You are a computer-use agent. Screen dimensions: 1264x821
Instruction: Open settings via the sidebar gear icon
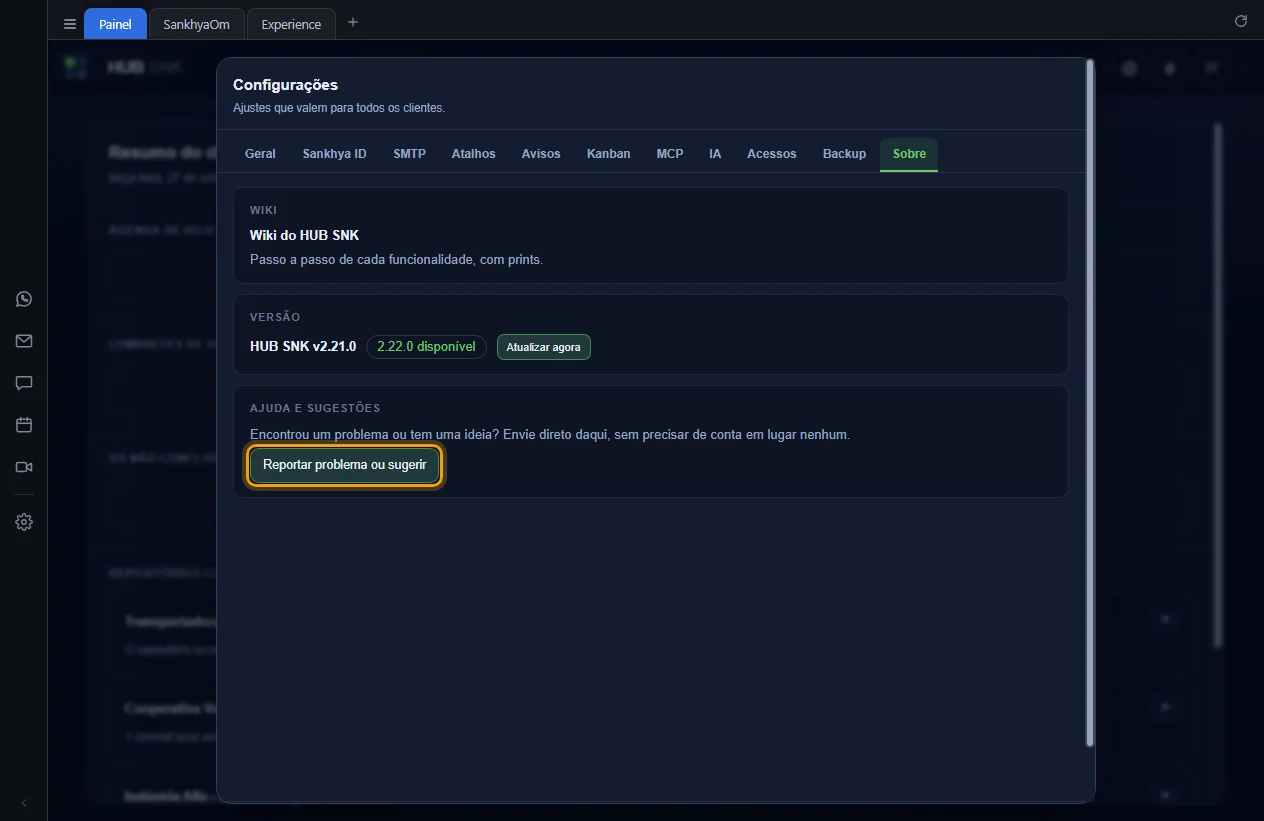point(24,522)
